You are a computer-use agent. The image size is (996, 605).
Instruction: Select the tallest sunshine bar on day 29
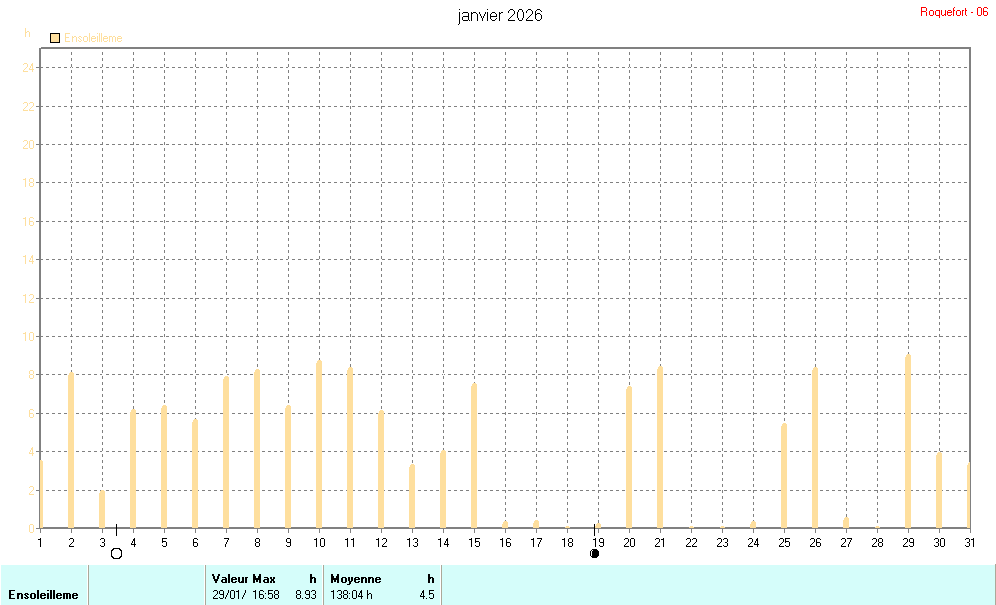(908, 440)
